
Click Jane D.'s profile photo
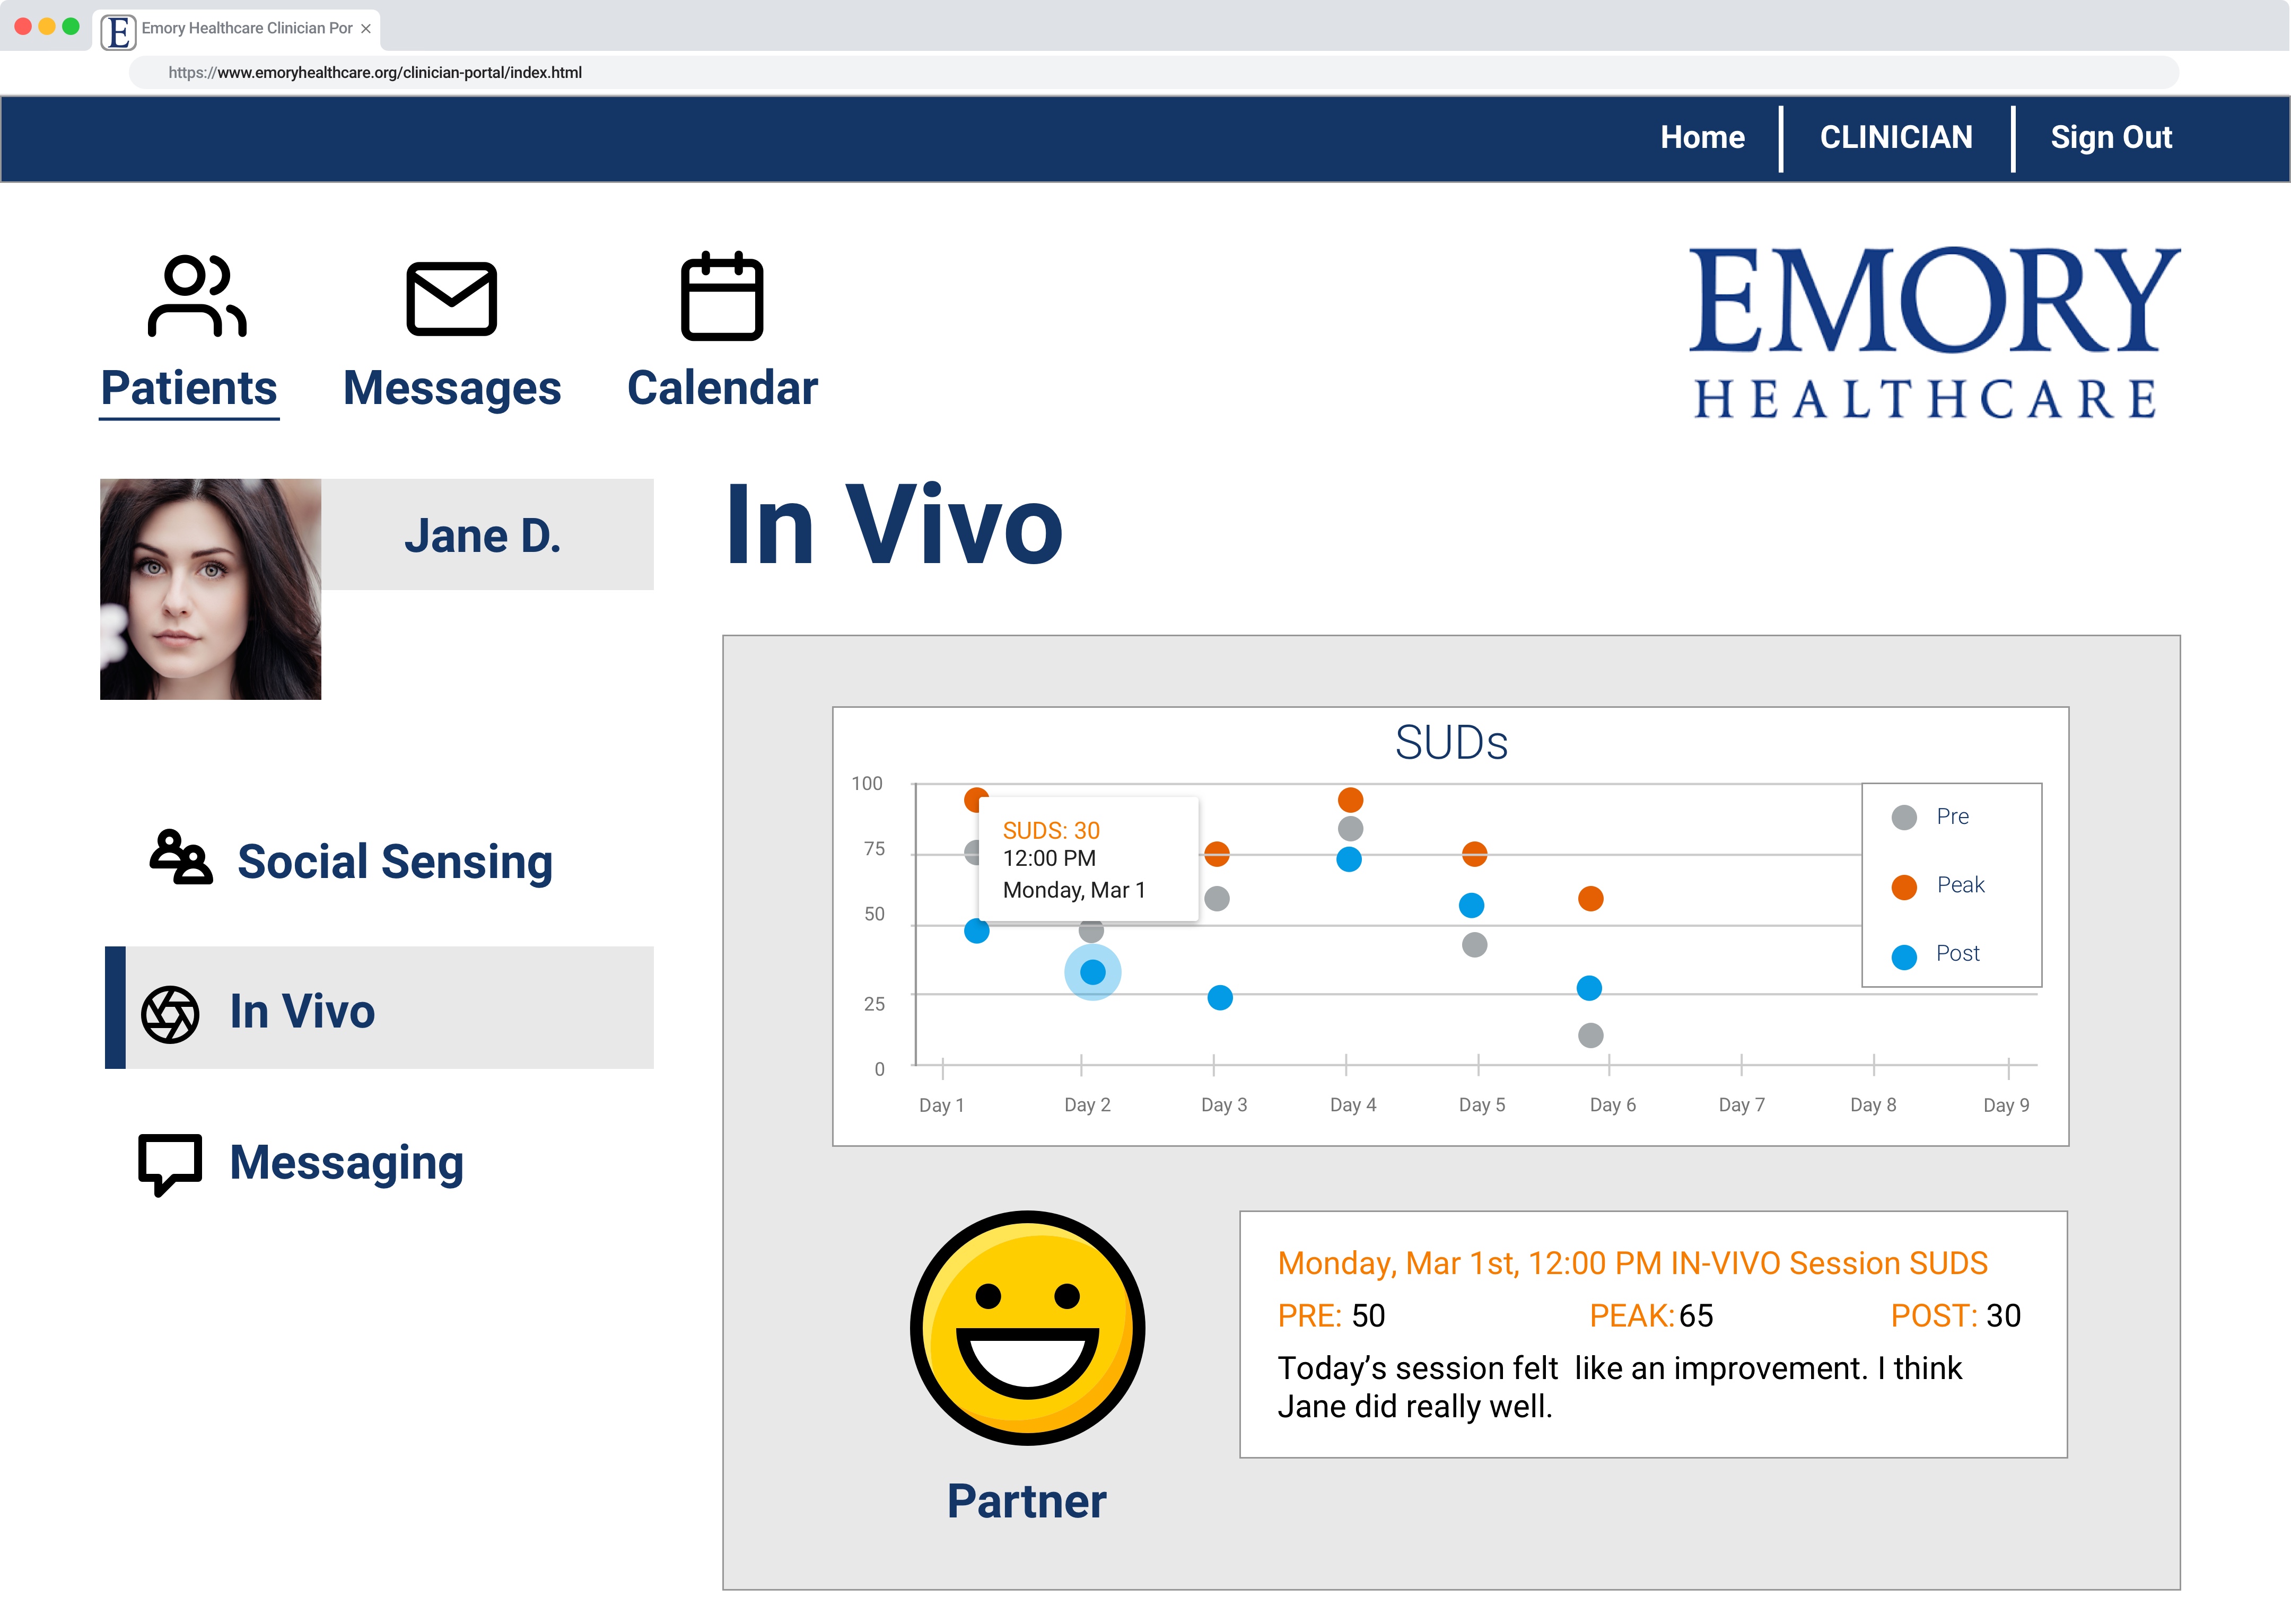coord(210,589)
